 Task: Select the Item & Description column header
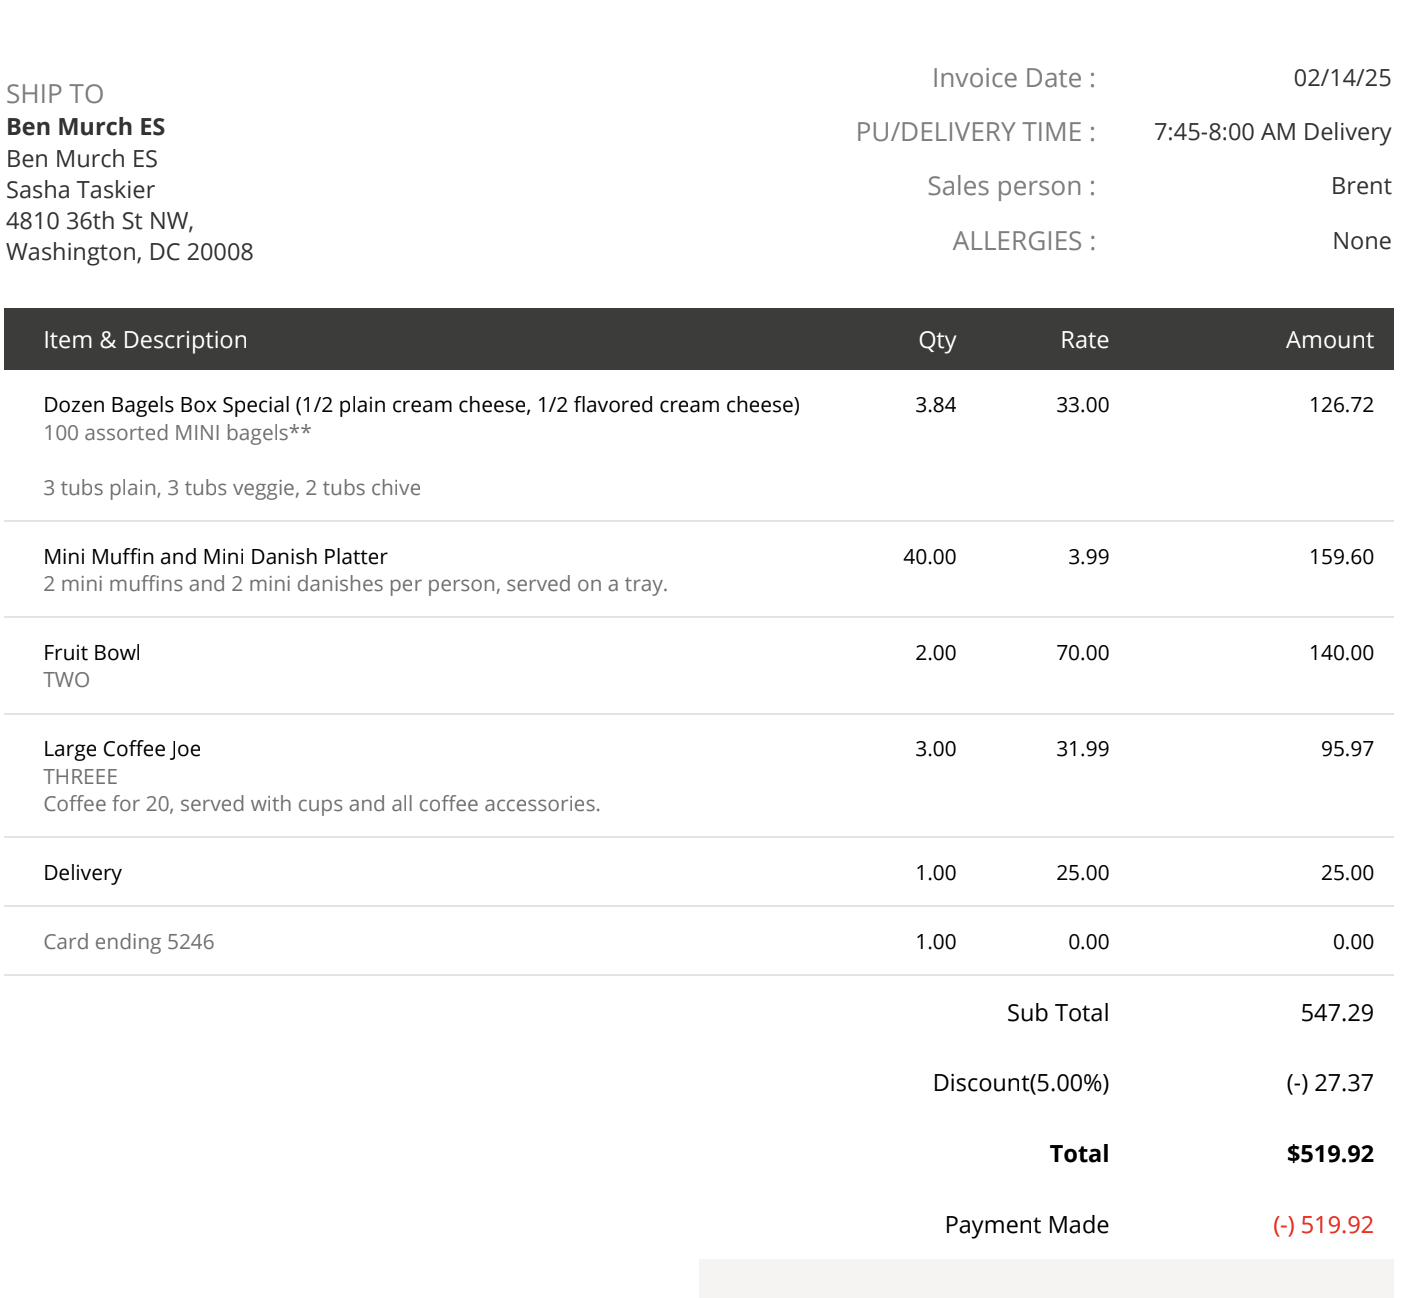146,339
